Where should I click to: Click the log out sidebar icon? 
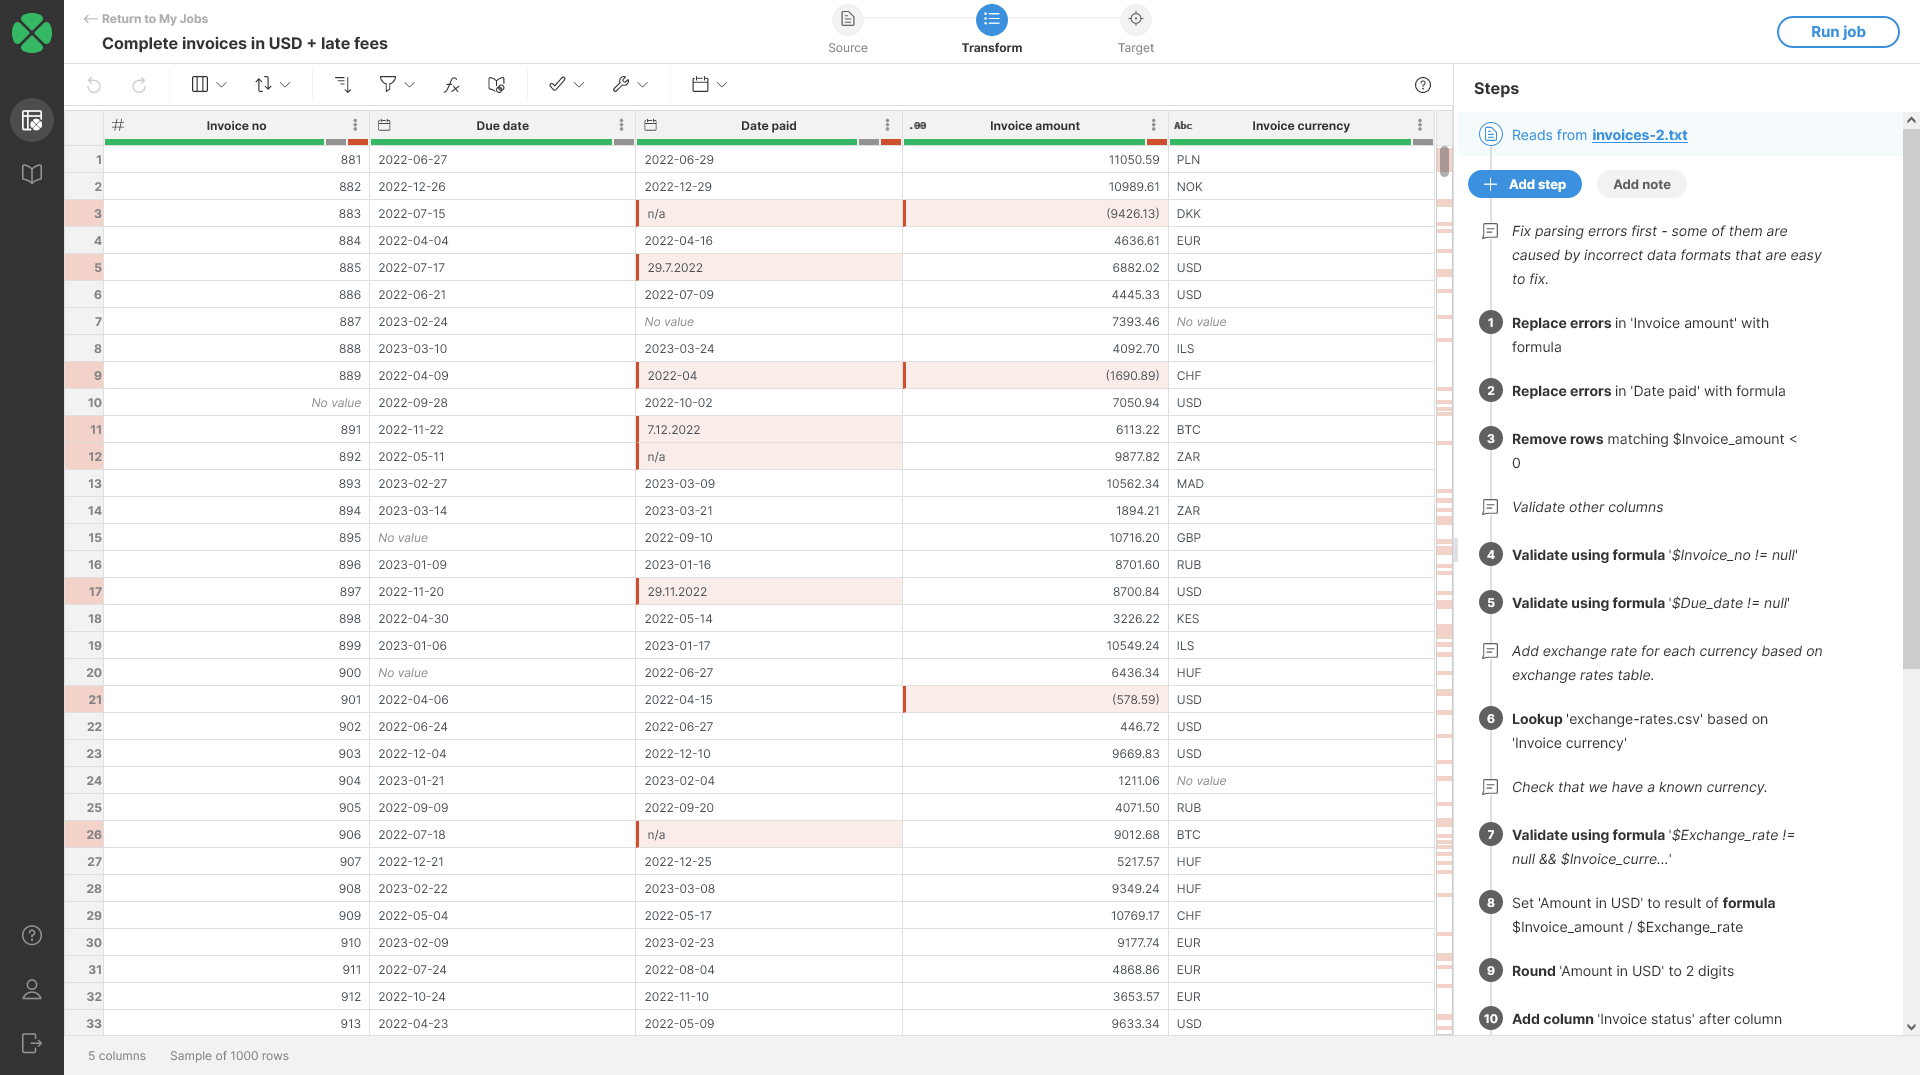point(32,1043)
